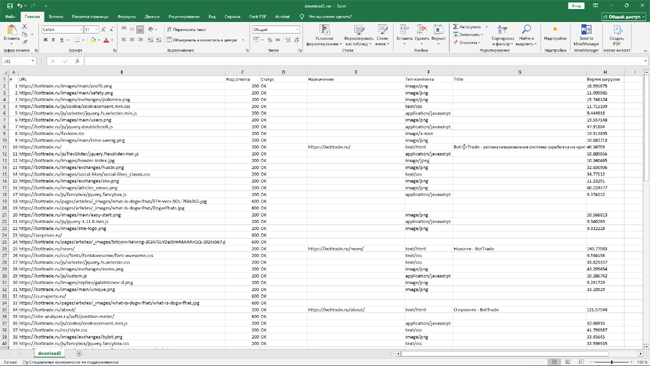The height and width of the screenshot is (366, 650).
Task: Switch to Вставка ribbon tab
Action: (56, 17)
